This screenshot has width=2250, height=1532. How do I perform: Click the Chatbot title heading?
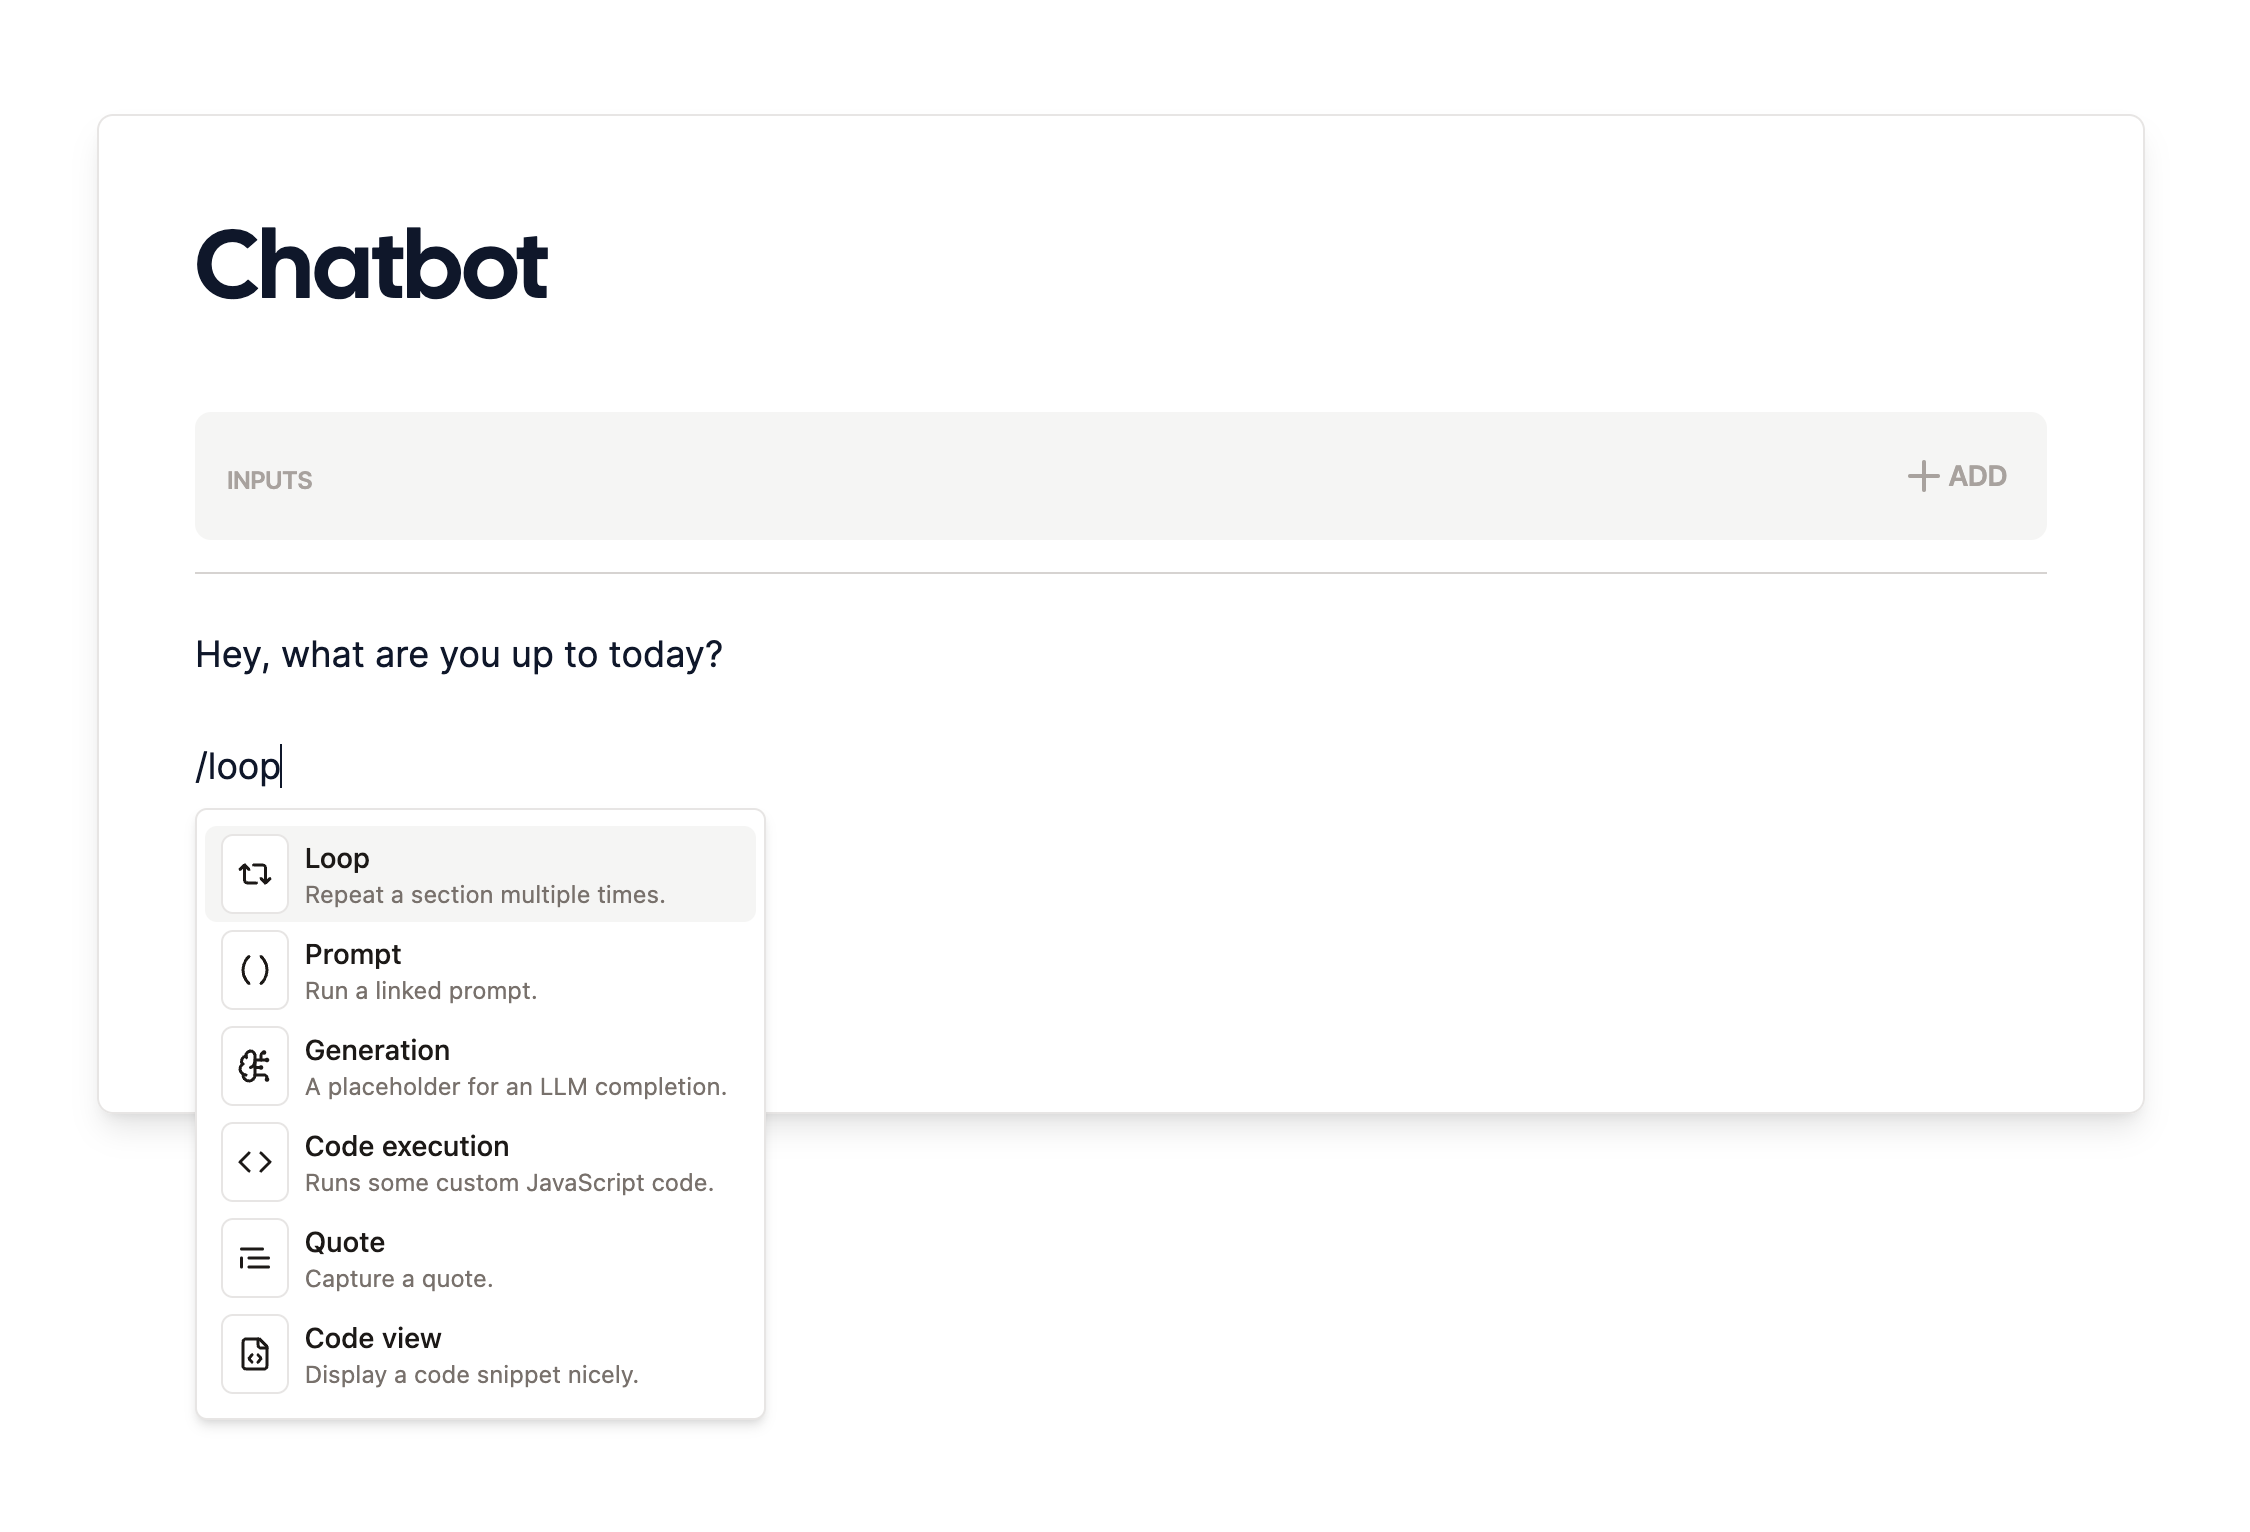point(371,265)
